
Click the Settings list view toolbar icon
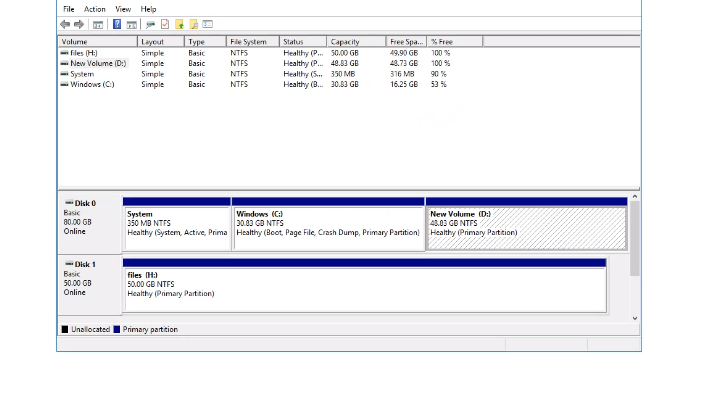(208, 24)
